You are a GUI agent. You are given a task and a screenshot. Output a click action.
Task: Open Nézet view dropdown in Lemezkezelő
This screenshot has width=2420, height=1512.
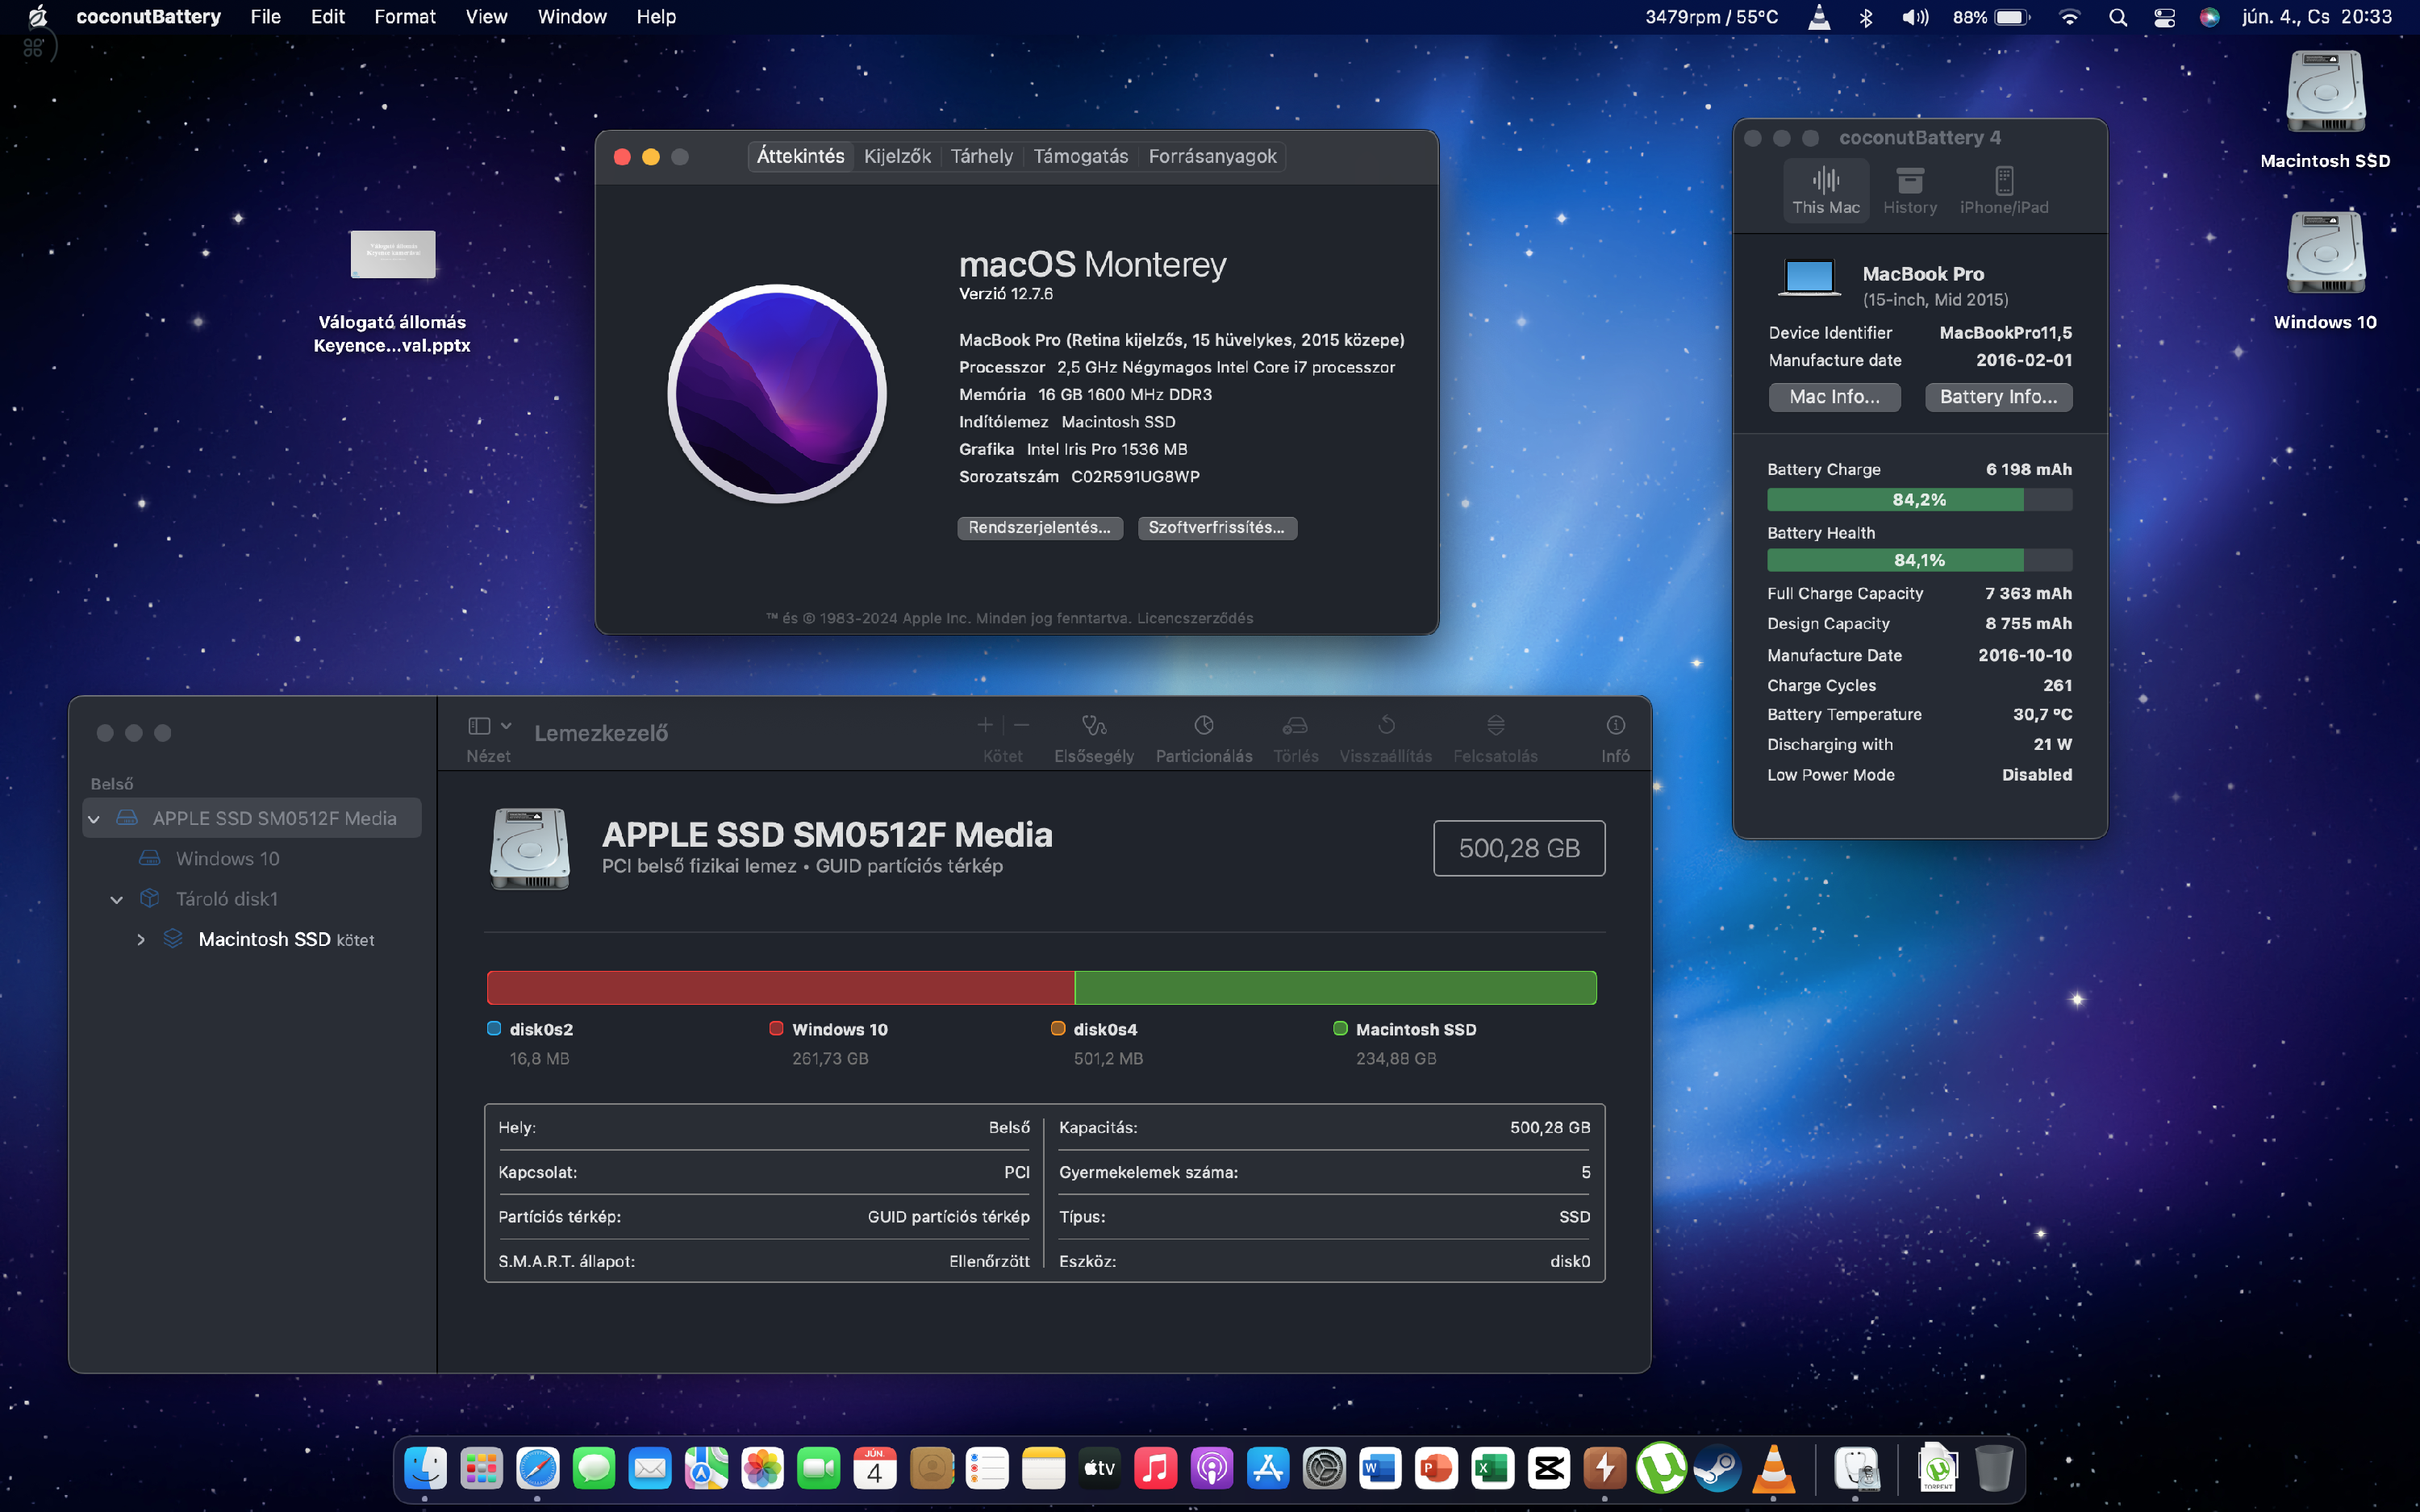[x=489, y=726]
